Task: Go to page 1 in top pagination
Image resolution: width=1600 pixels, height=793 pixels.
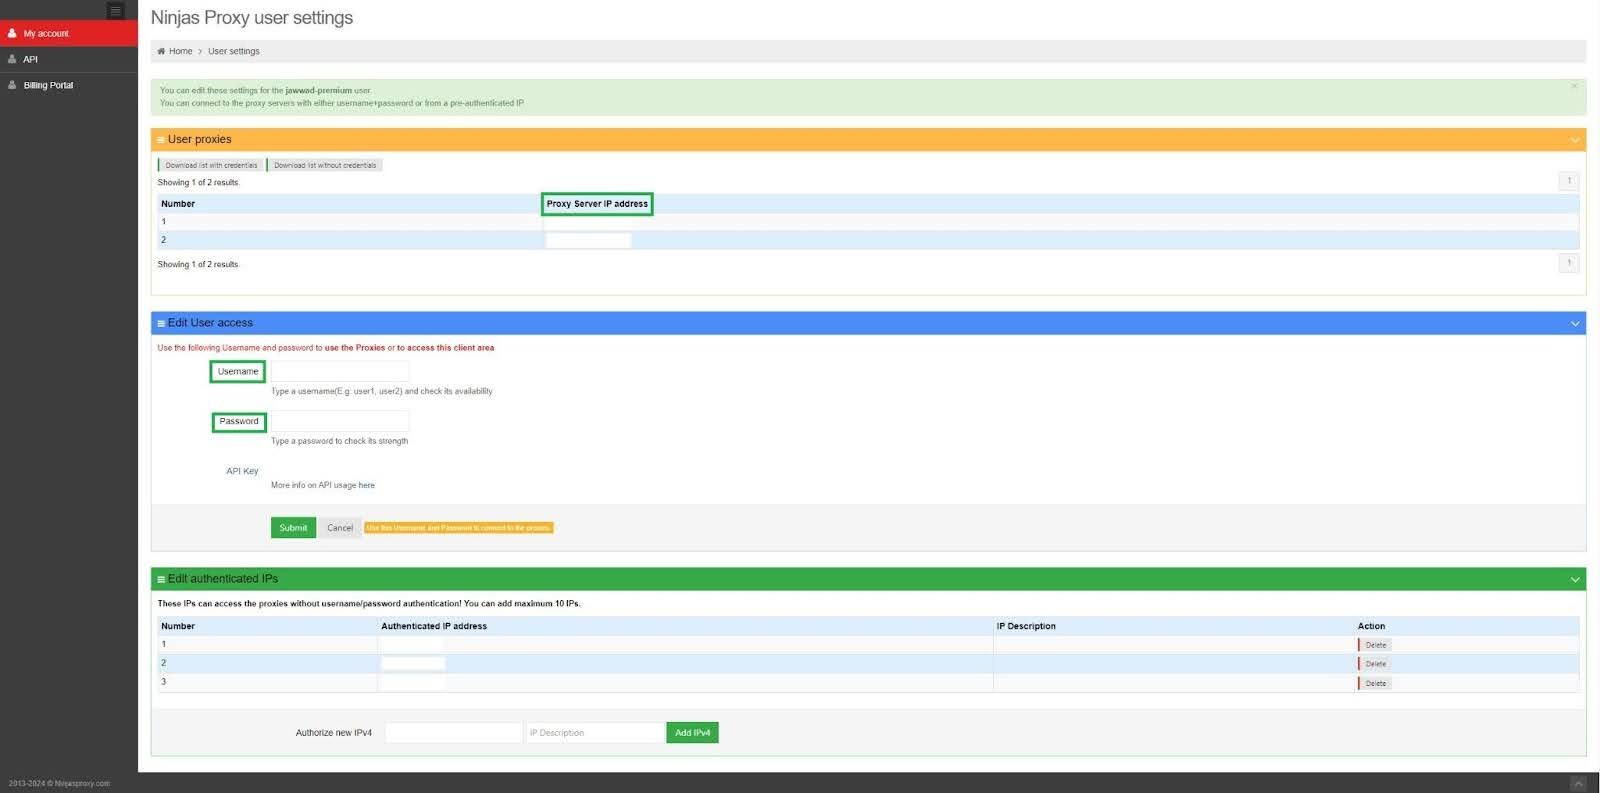Action: pyautogui.click(x=1568, y=181)
